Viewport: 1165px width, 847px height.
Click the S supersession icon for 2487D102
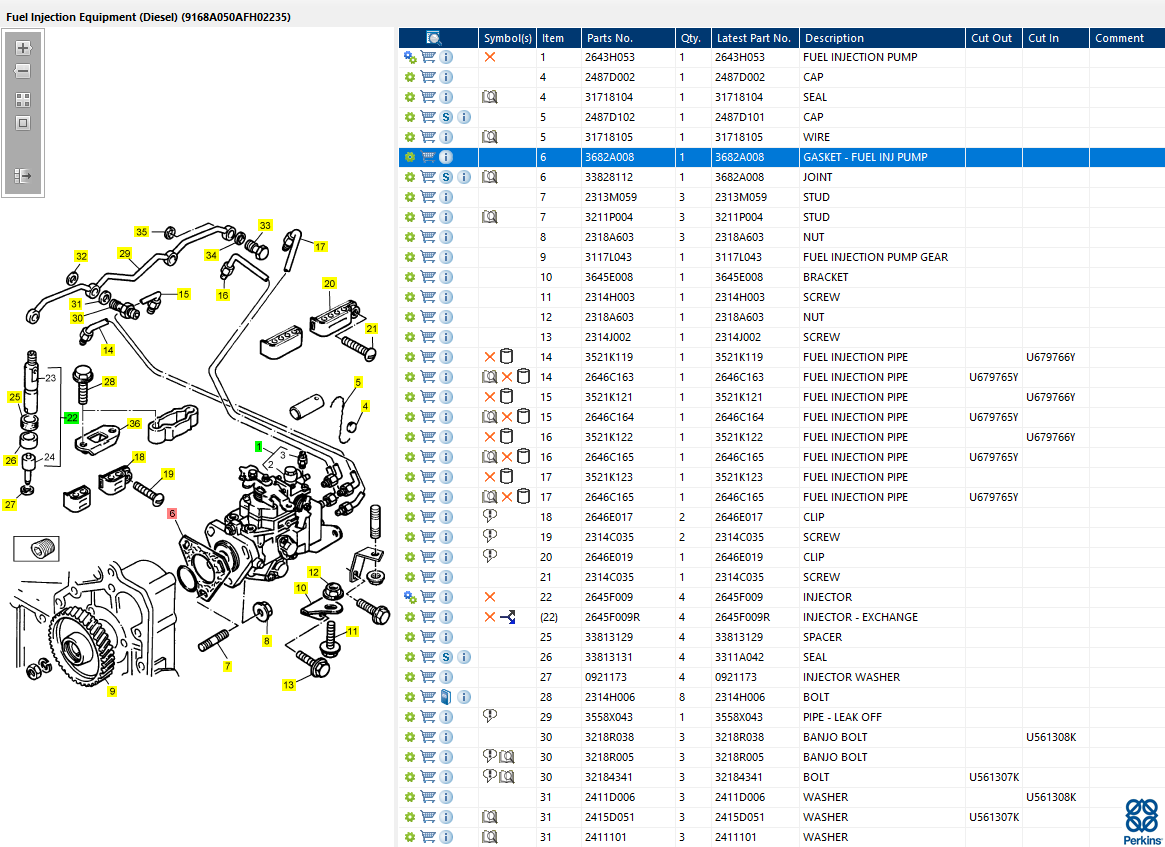[x=446, y=117]
